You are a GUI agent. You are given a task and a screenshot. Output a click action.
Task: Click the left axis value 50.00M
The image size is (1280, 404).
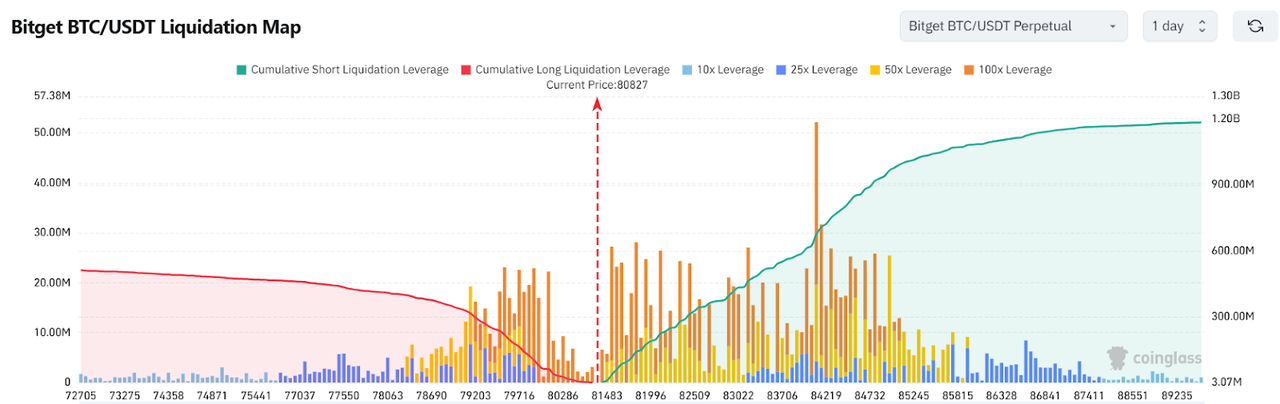pos(51,133)
